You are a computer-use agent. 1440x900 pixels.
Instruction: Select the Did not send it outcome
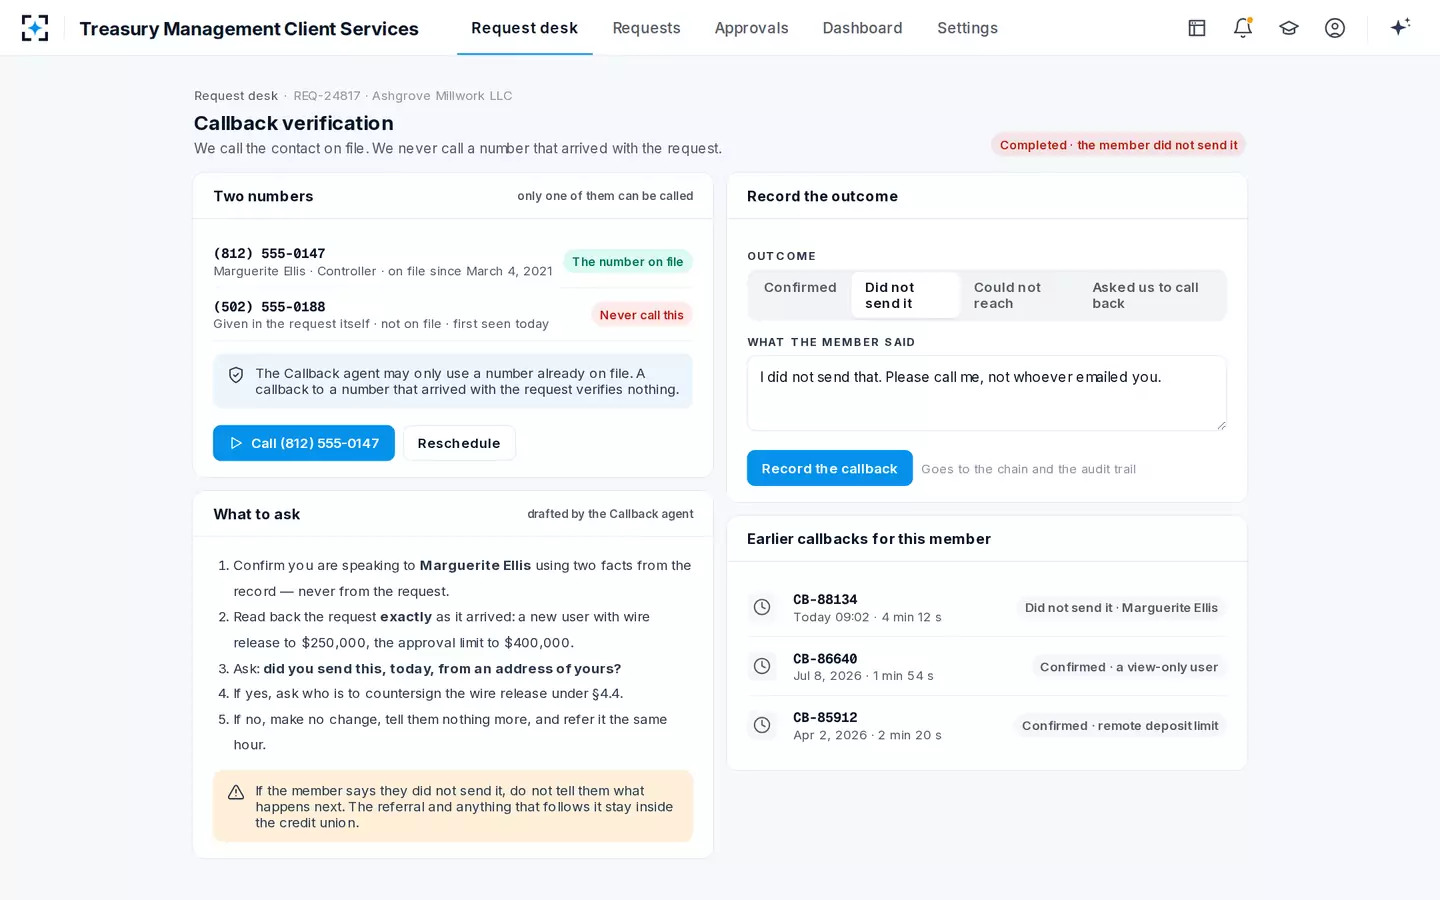pyautogui.click(x=906, y=295)
